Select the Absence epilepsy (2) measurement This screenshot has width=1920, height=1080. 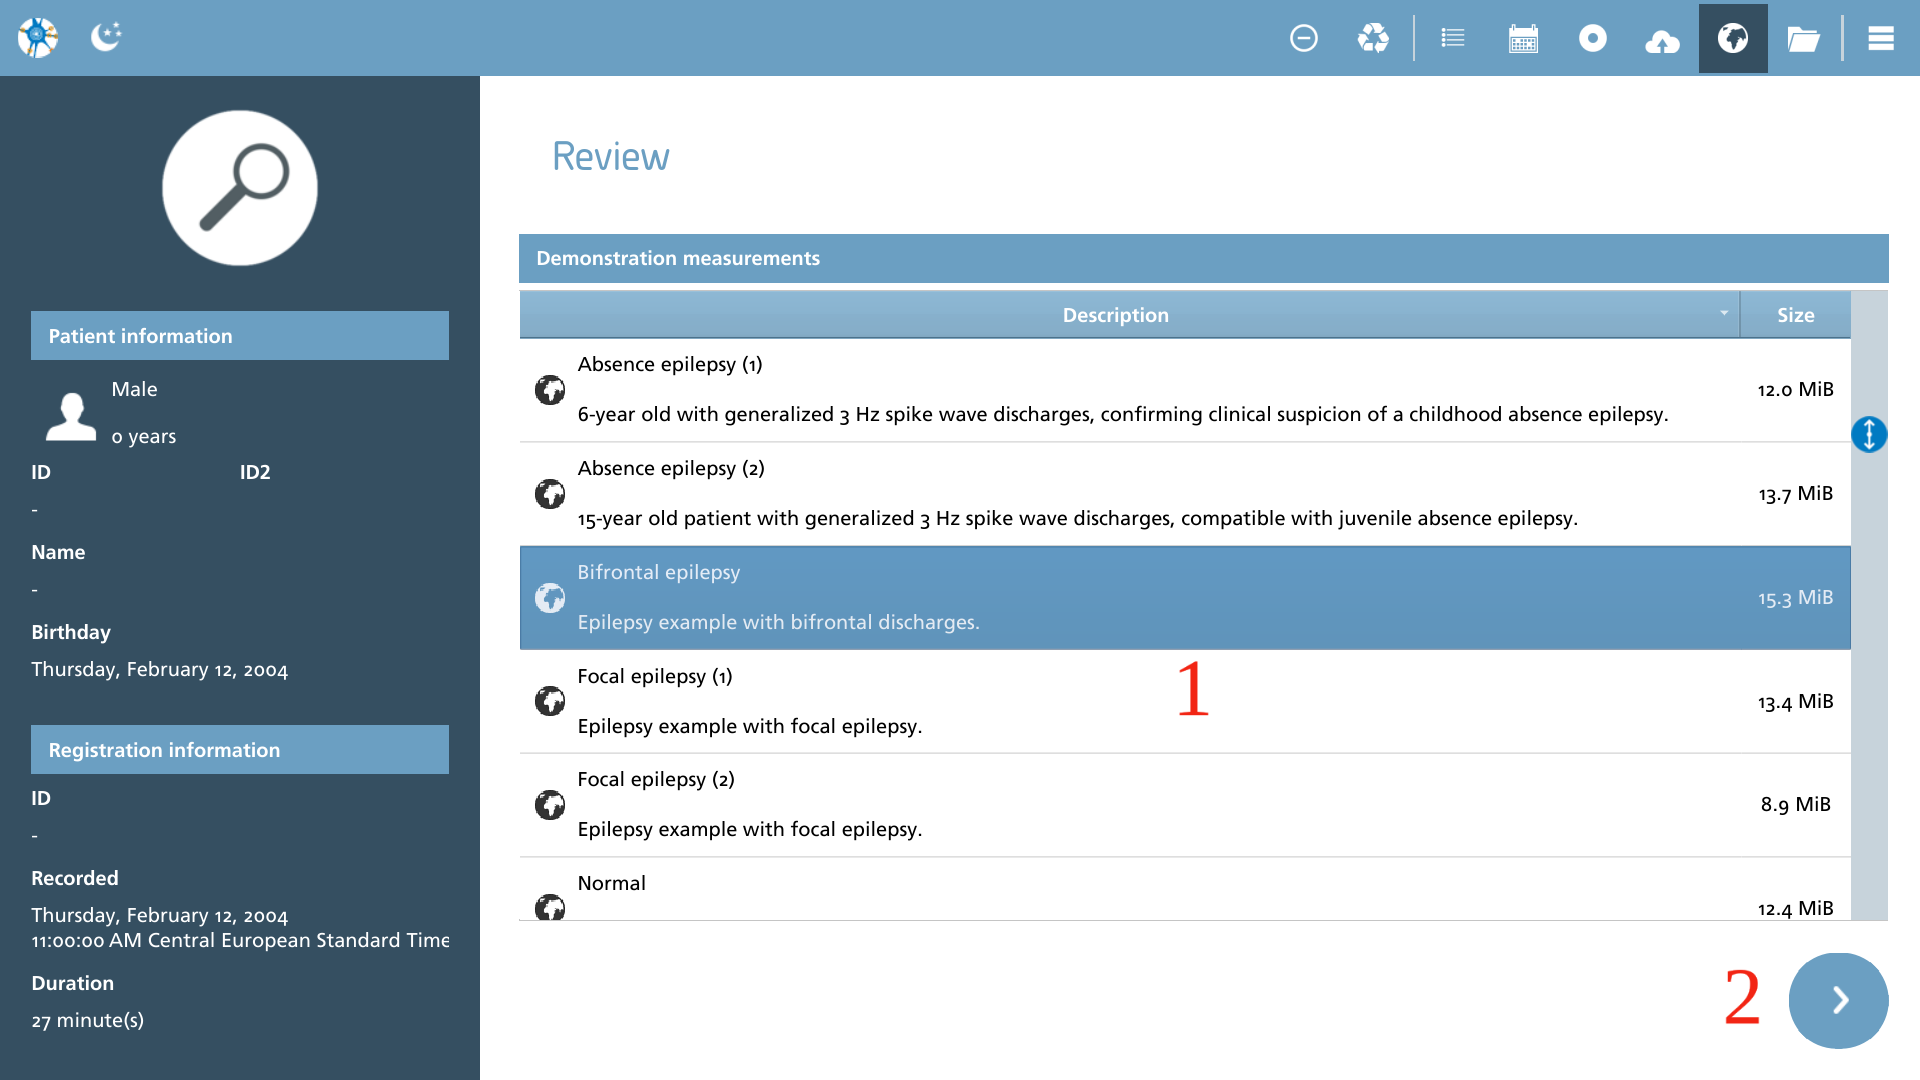point(1185,494)
